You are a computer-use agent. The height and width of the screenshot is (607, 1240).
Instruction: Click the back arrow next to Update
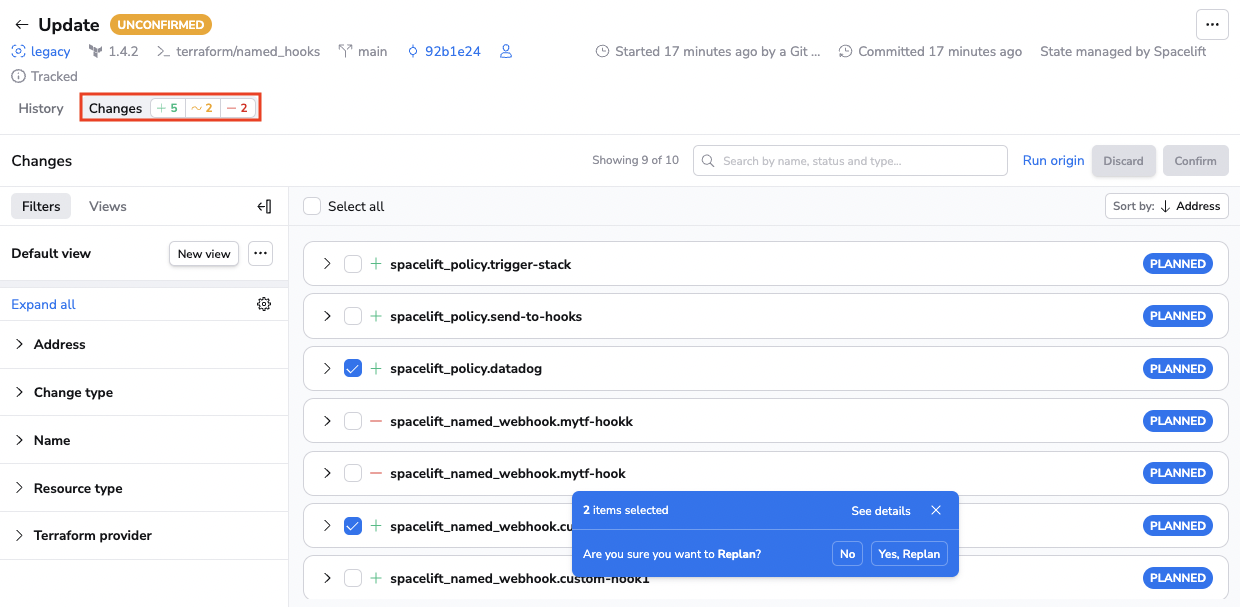pos(21,25)
